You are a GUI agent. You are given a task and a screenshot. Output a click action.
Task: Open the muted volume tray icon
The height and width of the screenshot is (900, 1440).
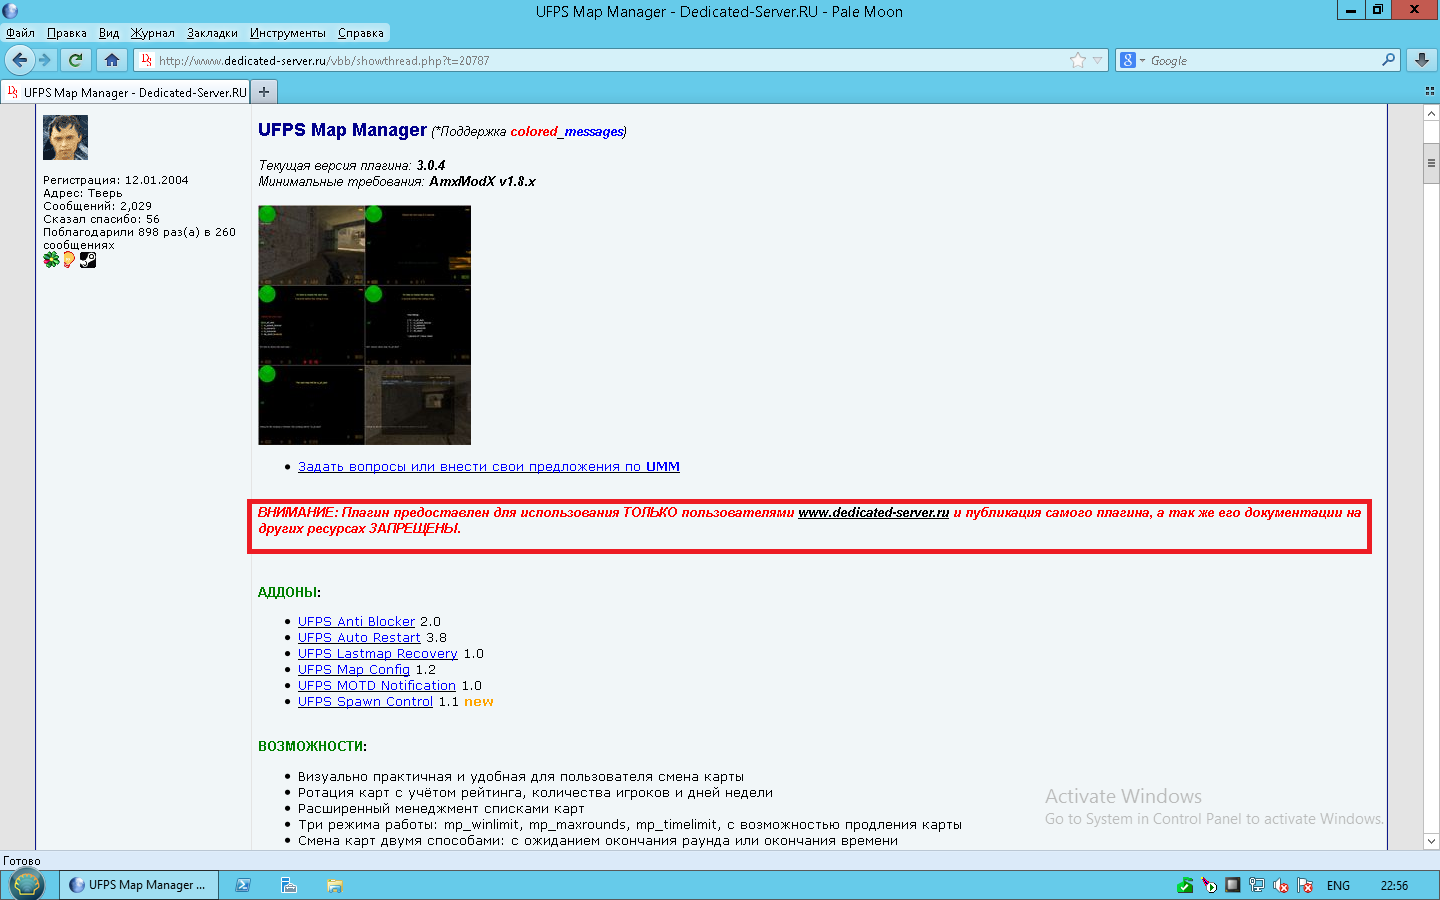(x=1281, y=885)
